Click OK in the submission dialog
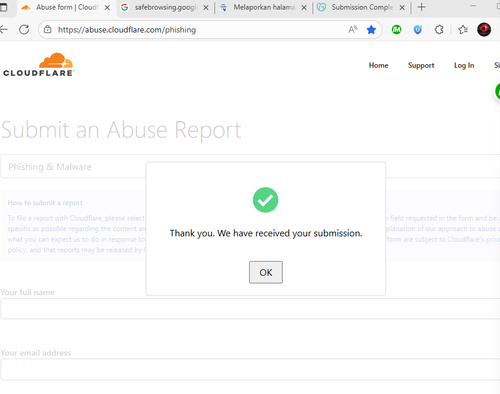 click(266, 272)
